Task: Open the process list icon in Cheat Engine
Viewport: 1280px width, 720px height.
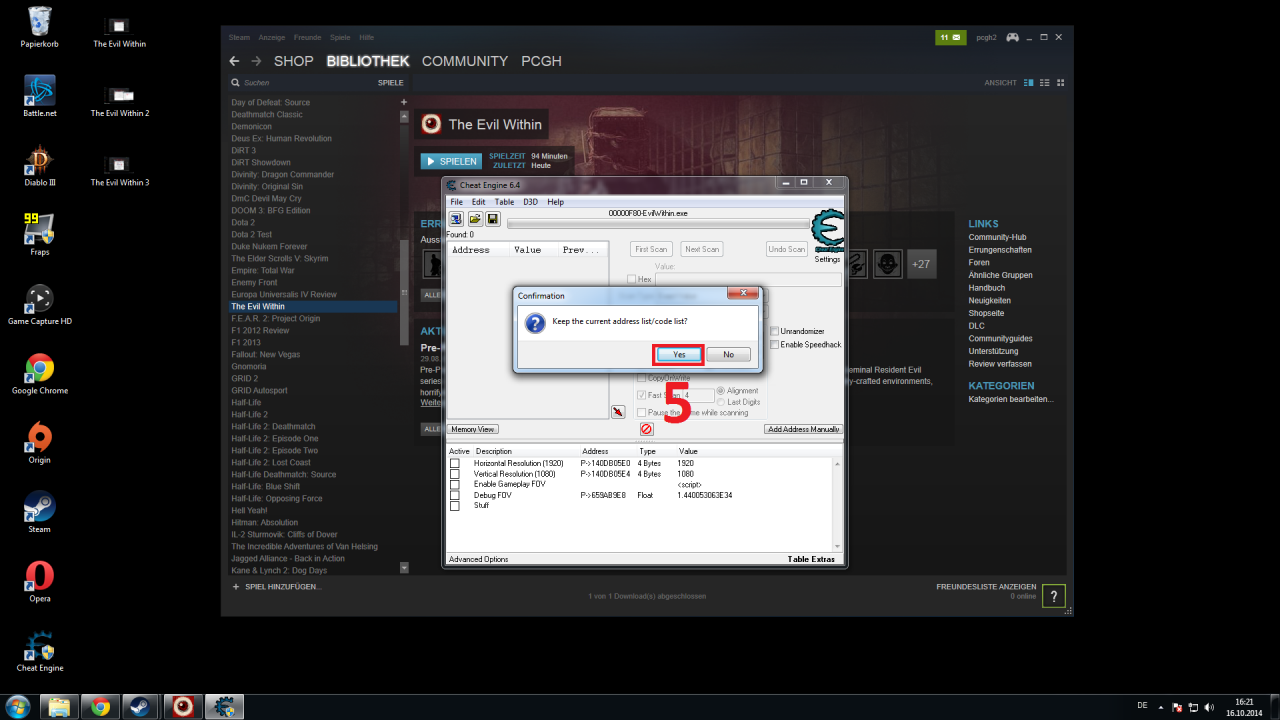Action: pyautogui.click(x=456, y=219)
